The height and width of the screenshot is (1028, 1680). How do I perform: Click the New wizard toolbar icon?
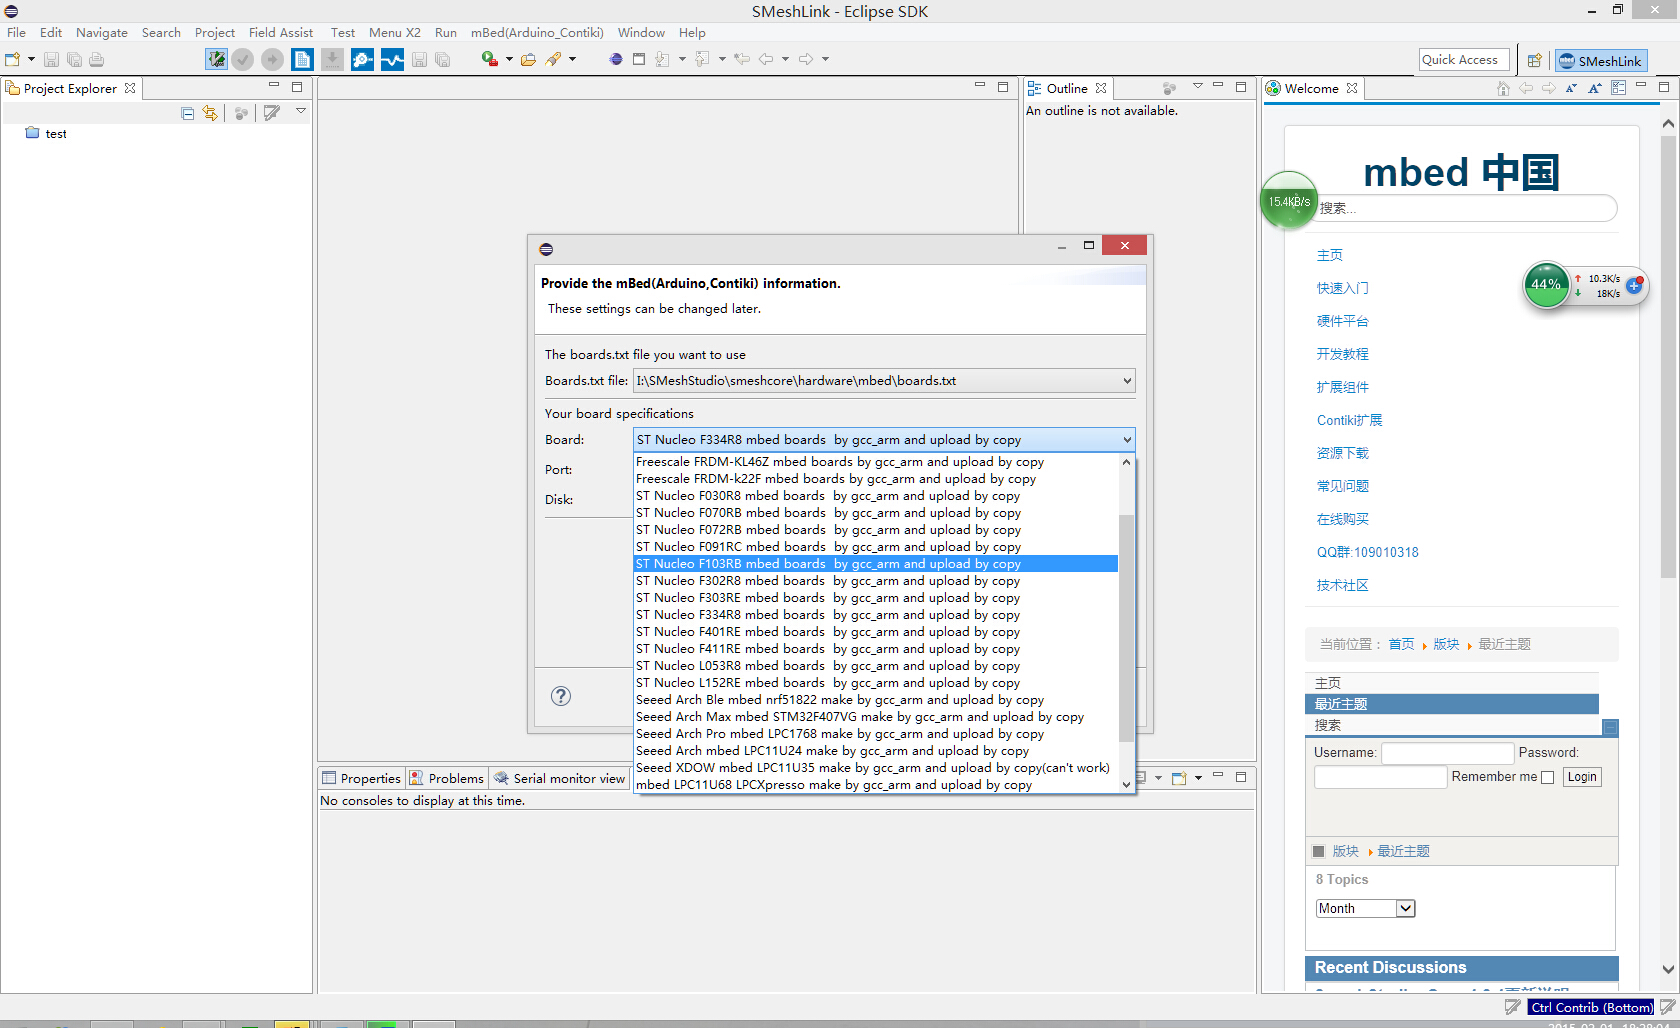click(13, 60)
